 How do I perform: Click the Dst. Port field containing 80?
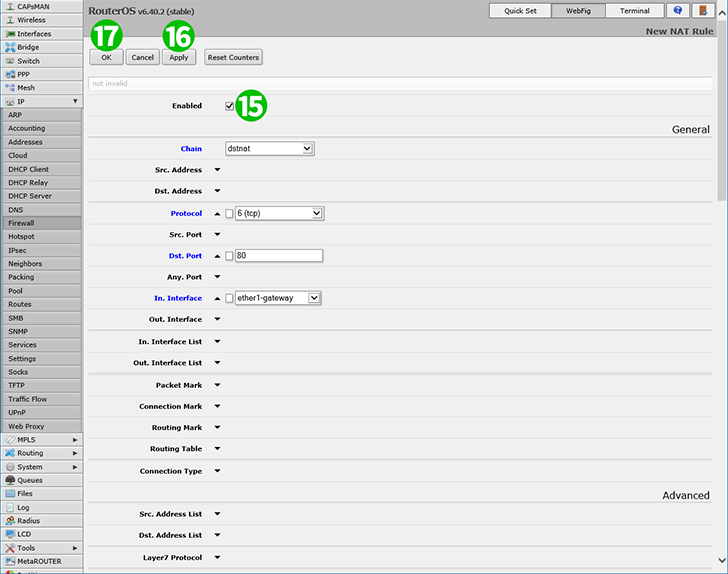click(x=279, y=255)
